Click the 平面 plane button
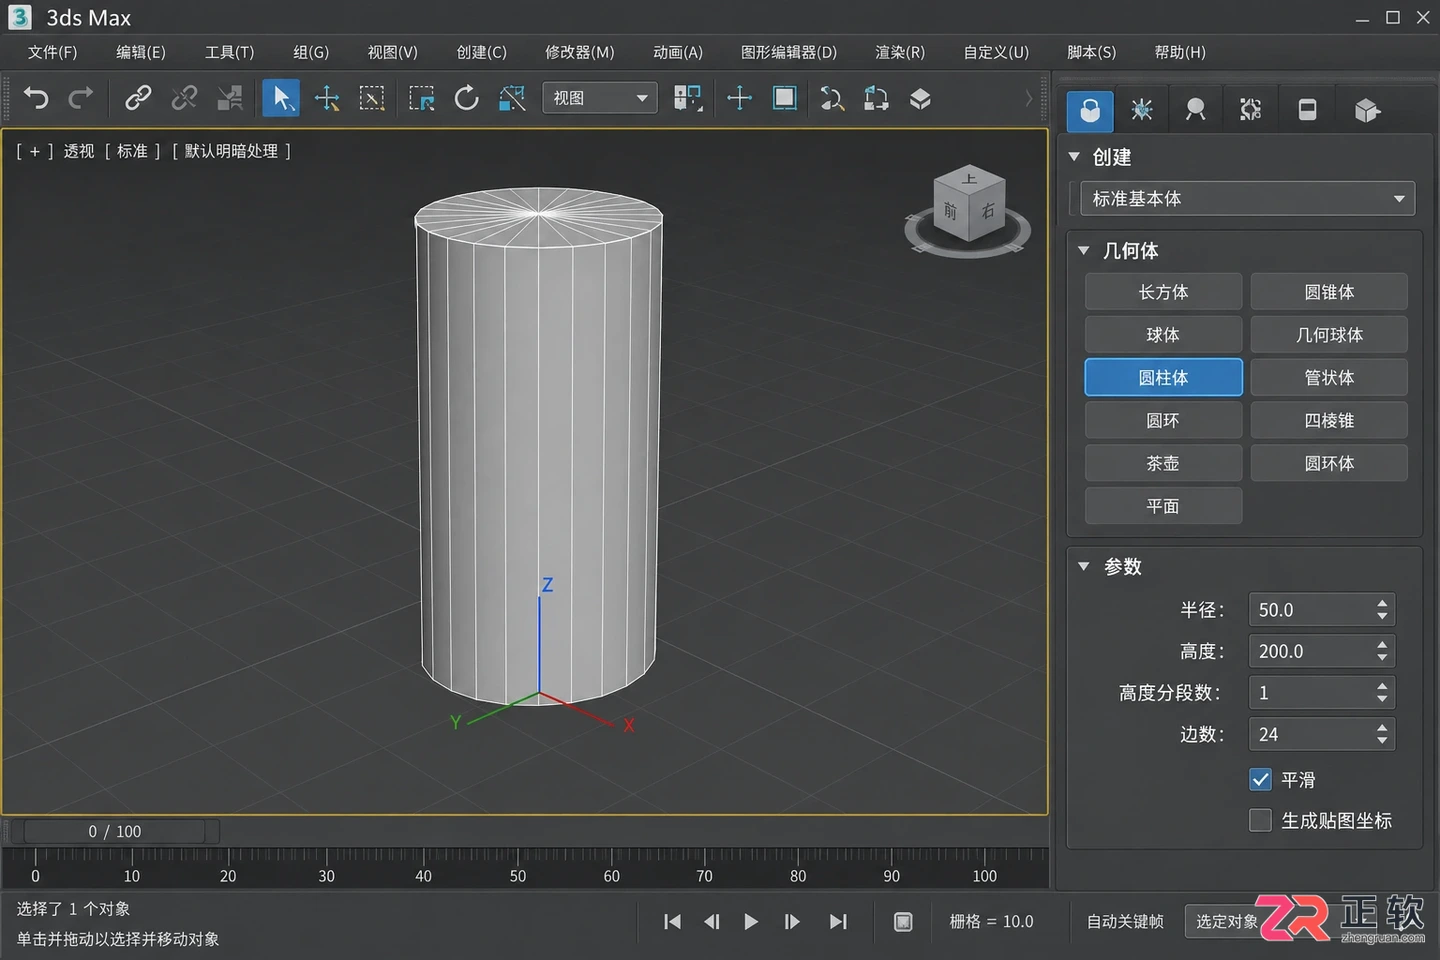1440x960 pixels. click(1163, 506)
